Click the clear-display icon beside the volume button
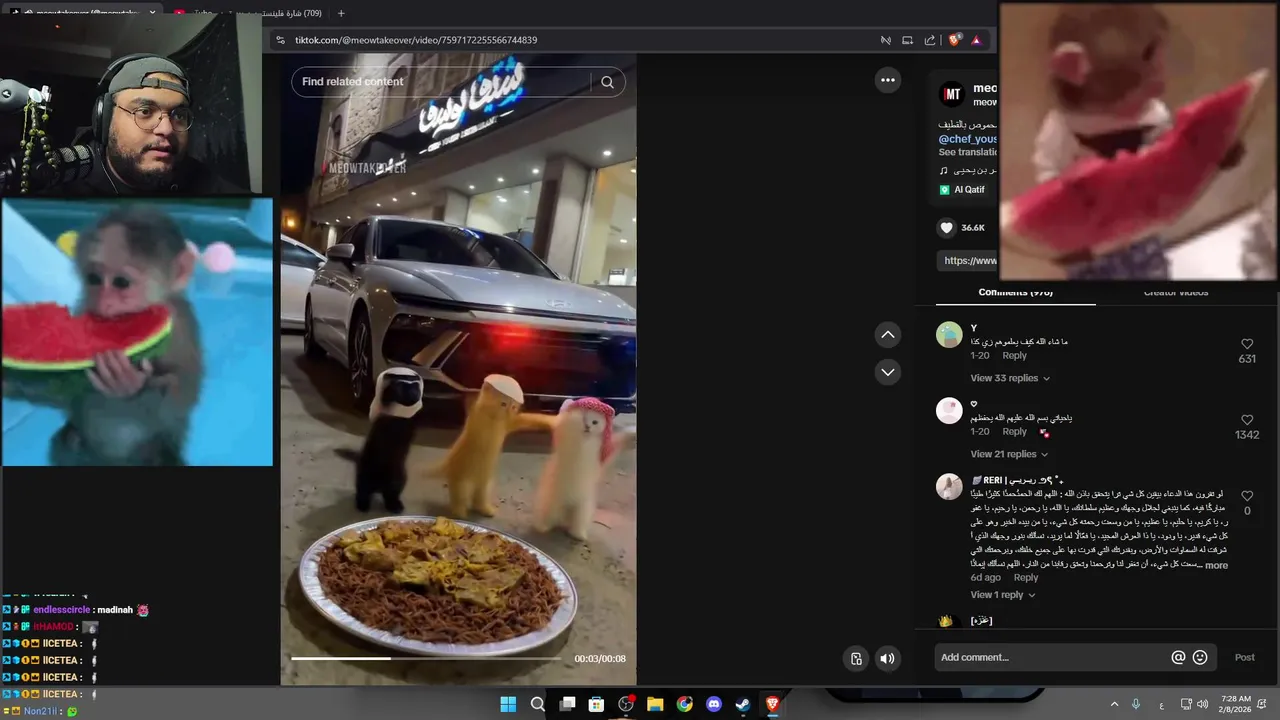 (x=856, y=658)
